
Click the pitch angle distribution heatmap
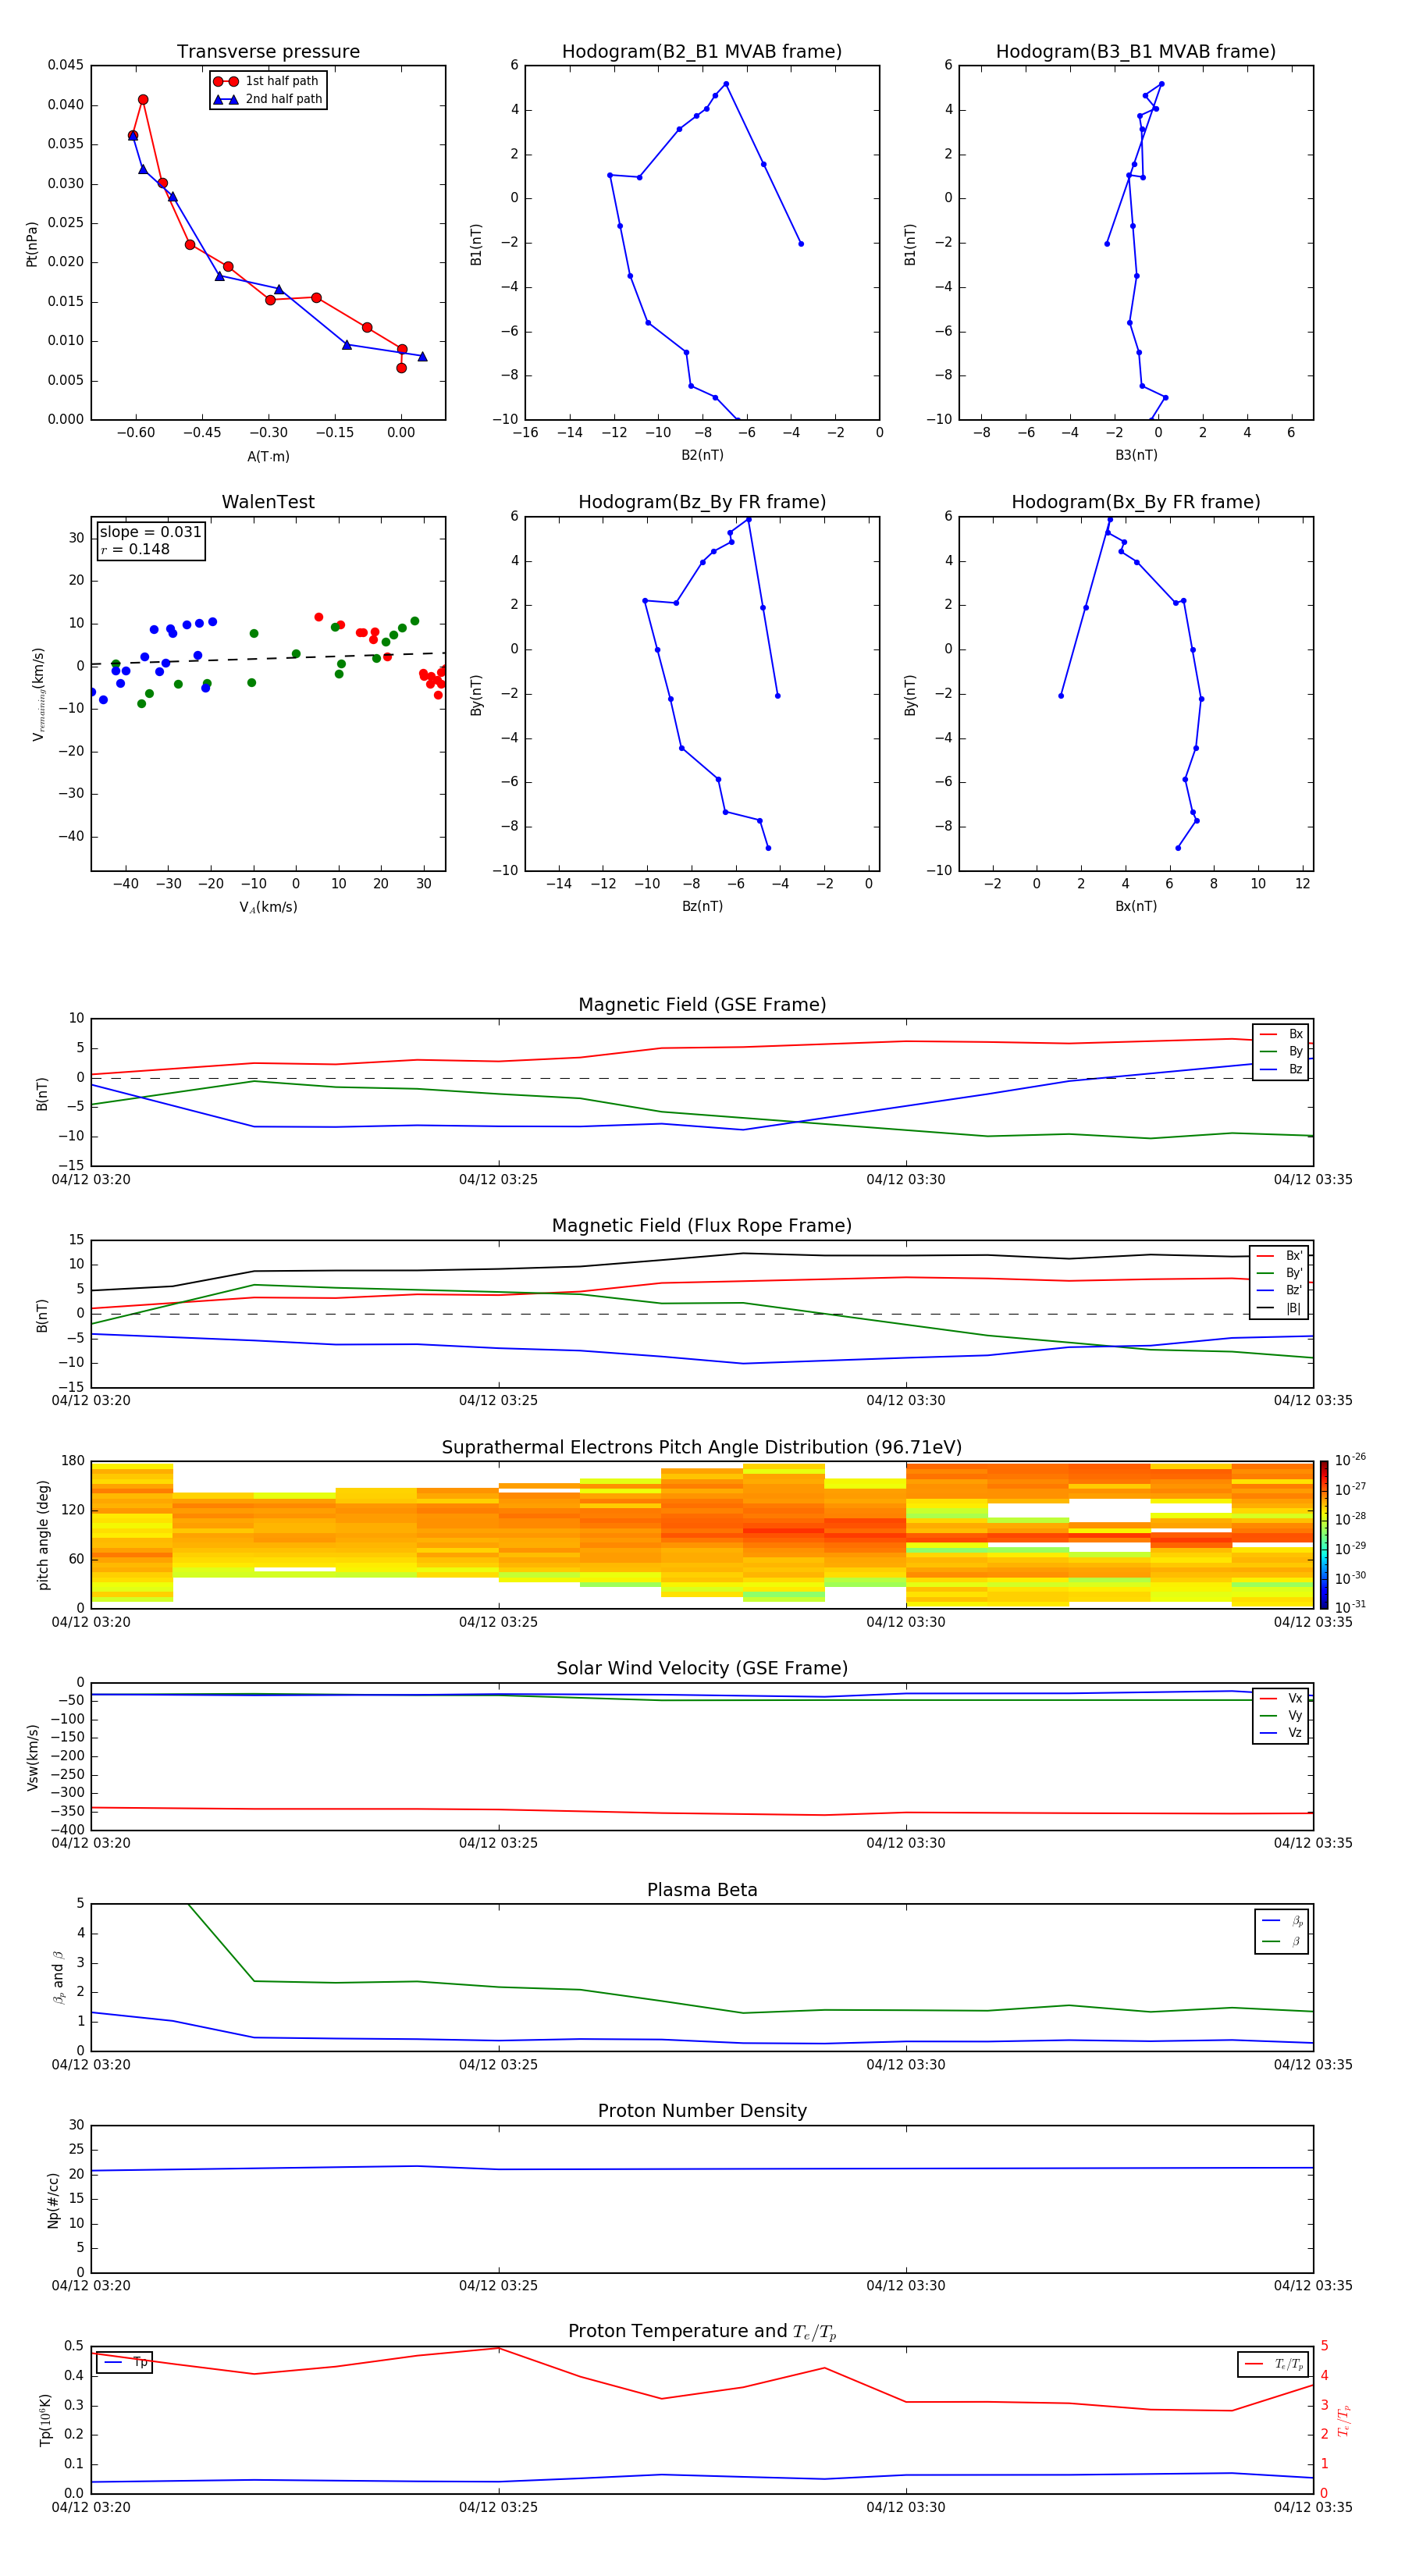coord(702,1534)
